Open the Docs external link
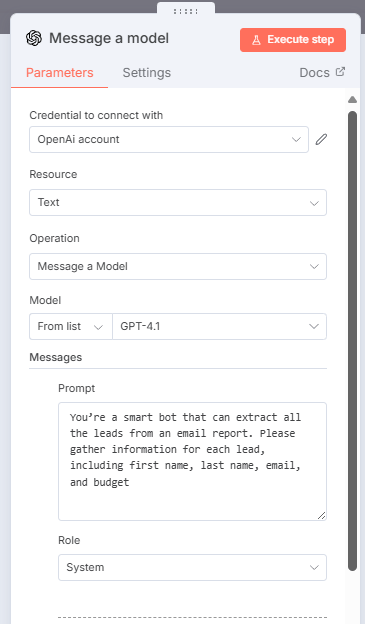 click(322, 73)
